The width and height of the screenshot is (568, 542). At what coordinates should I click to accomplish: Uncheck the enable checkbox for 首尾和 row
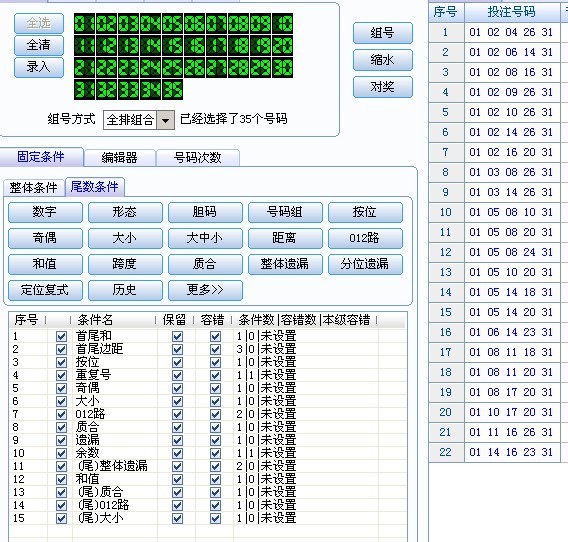(x=61, y=337)
